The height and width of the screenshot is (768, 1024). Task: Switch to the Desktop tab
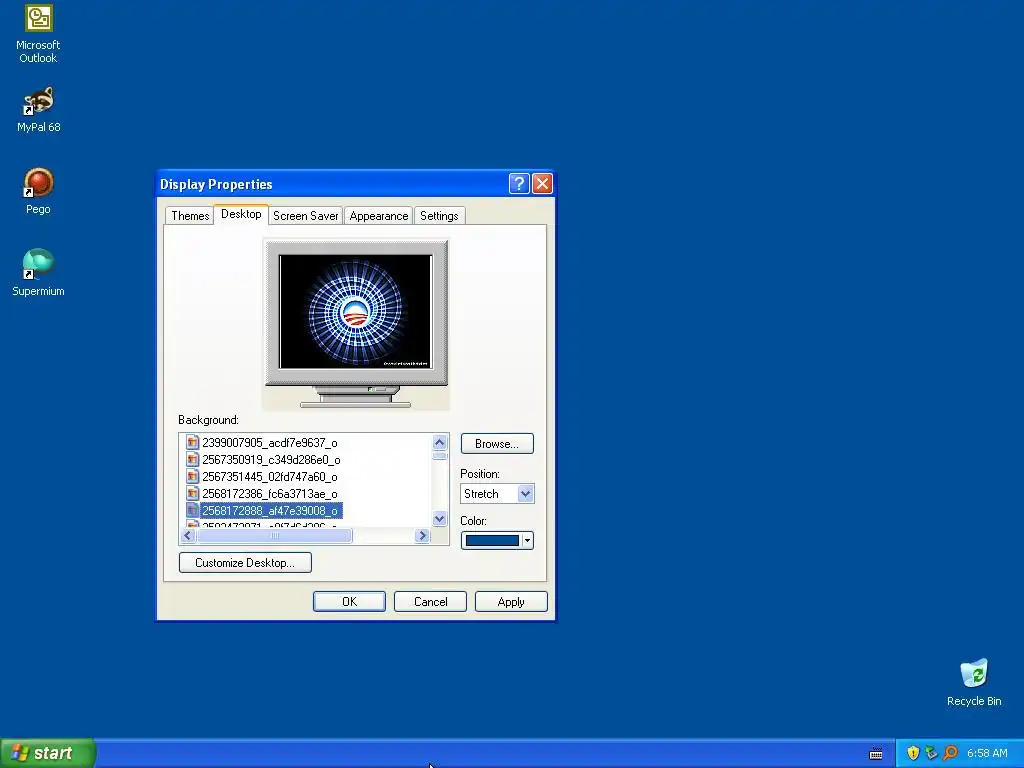point(241,214)
